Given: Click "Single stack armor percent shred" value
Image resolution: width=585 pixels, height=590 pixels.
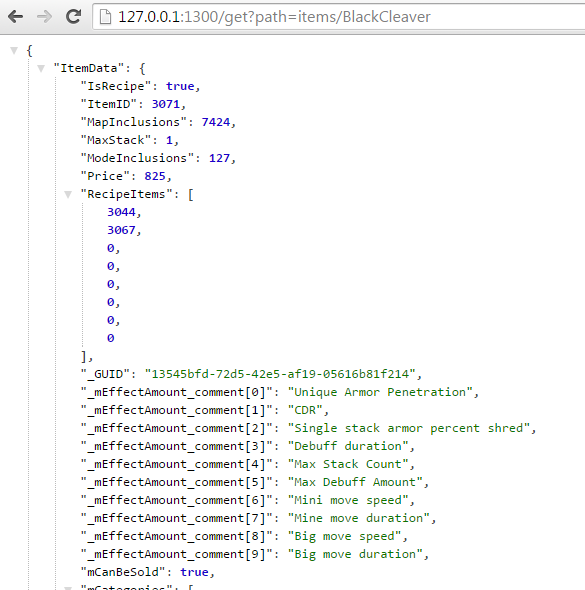Looking at the screenshot, I should [x=409, y=428].
